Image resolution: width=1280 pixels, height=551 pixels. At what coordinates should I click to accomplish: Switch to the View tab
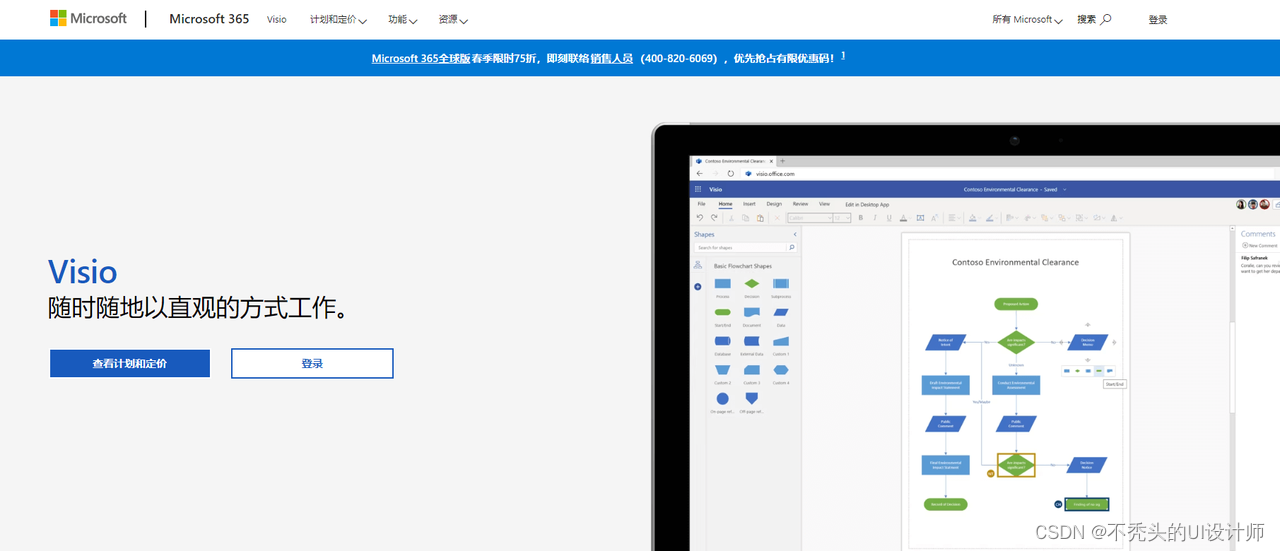tap(824, 204)
